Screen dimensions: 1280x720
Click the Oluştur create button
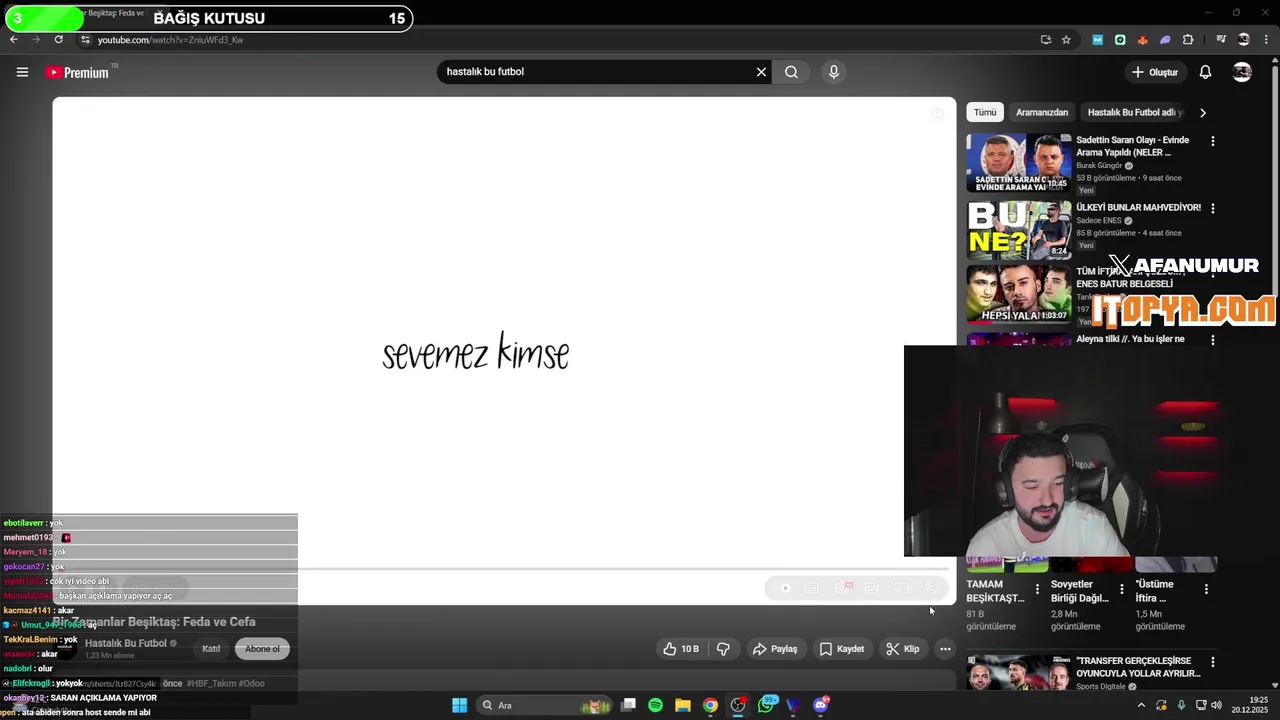pos(1154,72)
